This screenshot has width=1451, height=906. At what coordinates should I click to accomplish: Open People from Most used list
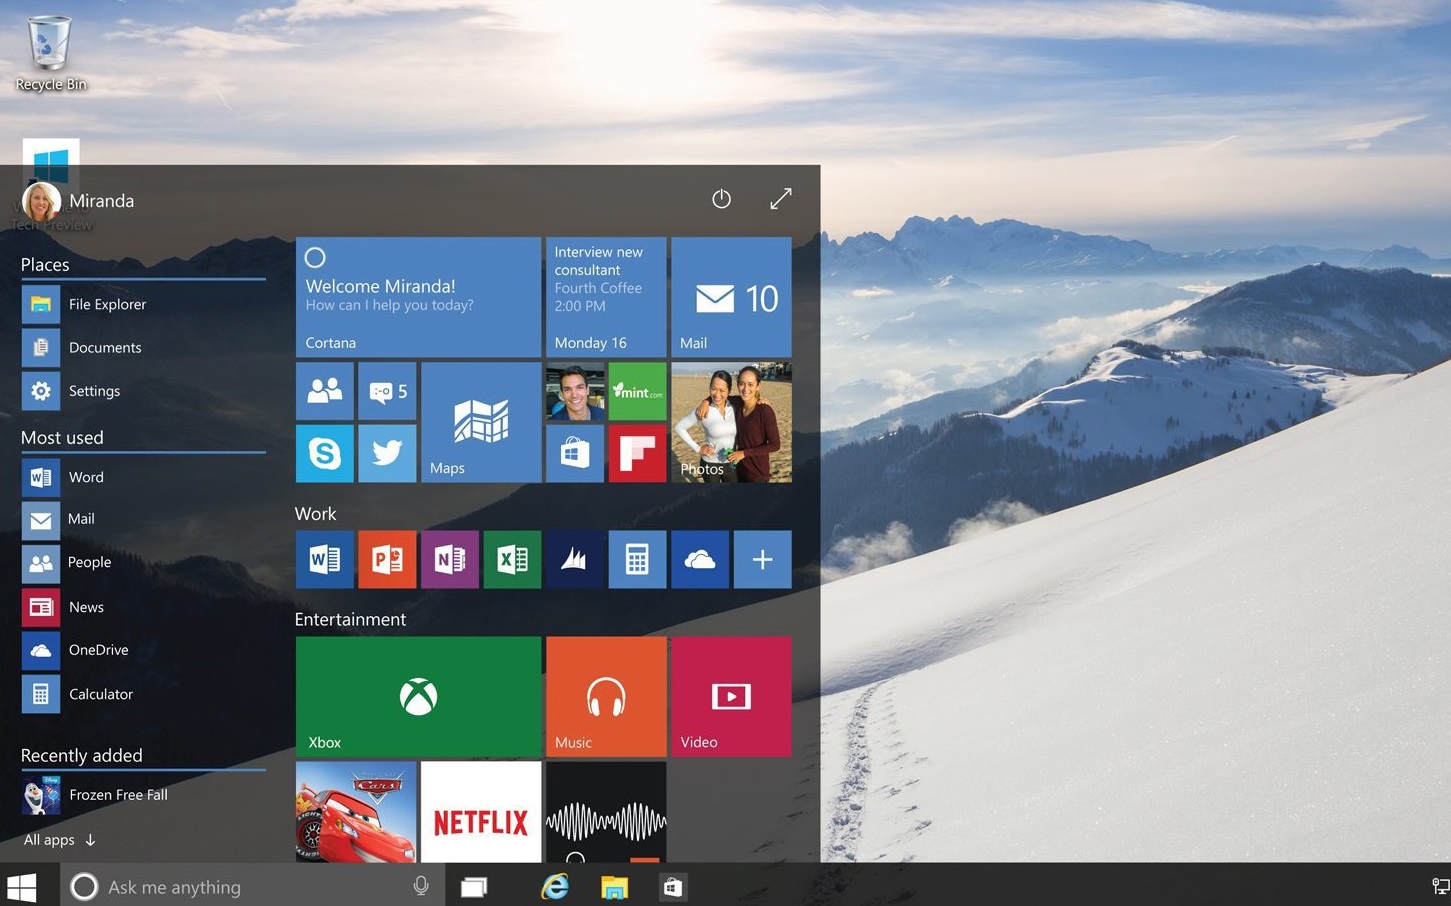point(143,563)
